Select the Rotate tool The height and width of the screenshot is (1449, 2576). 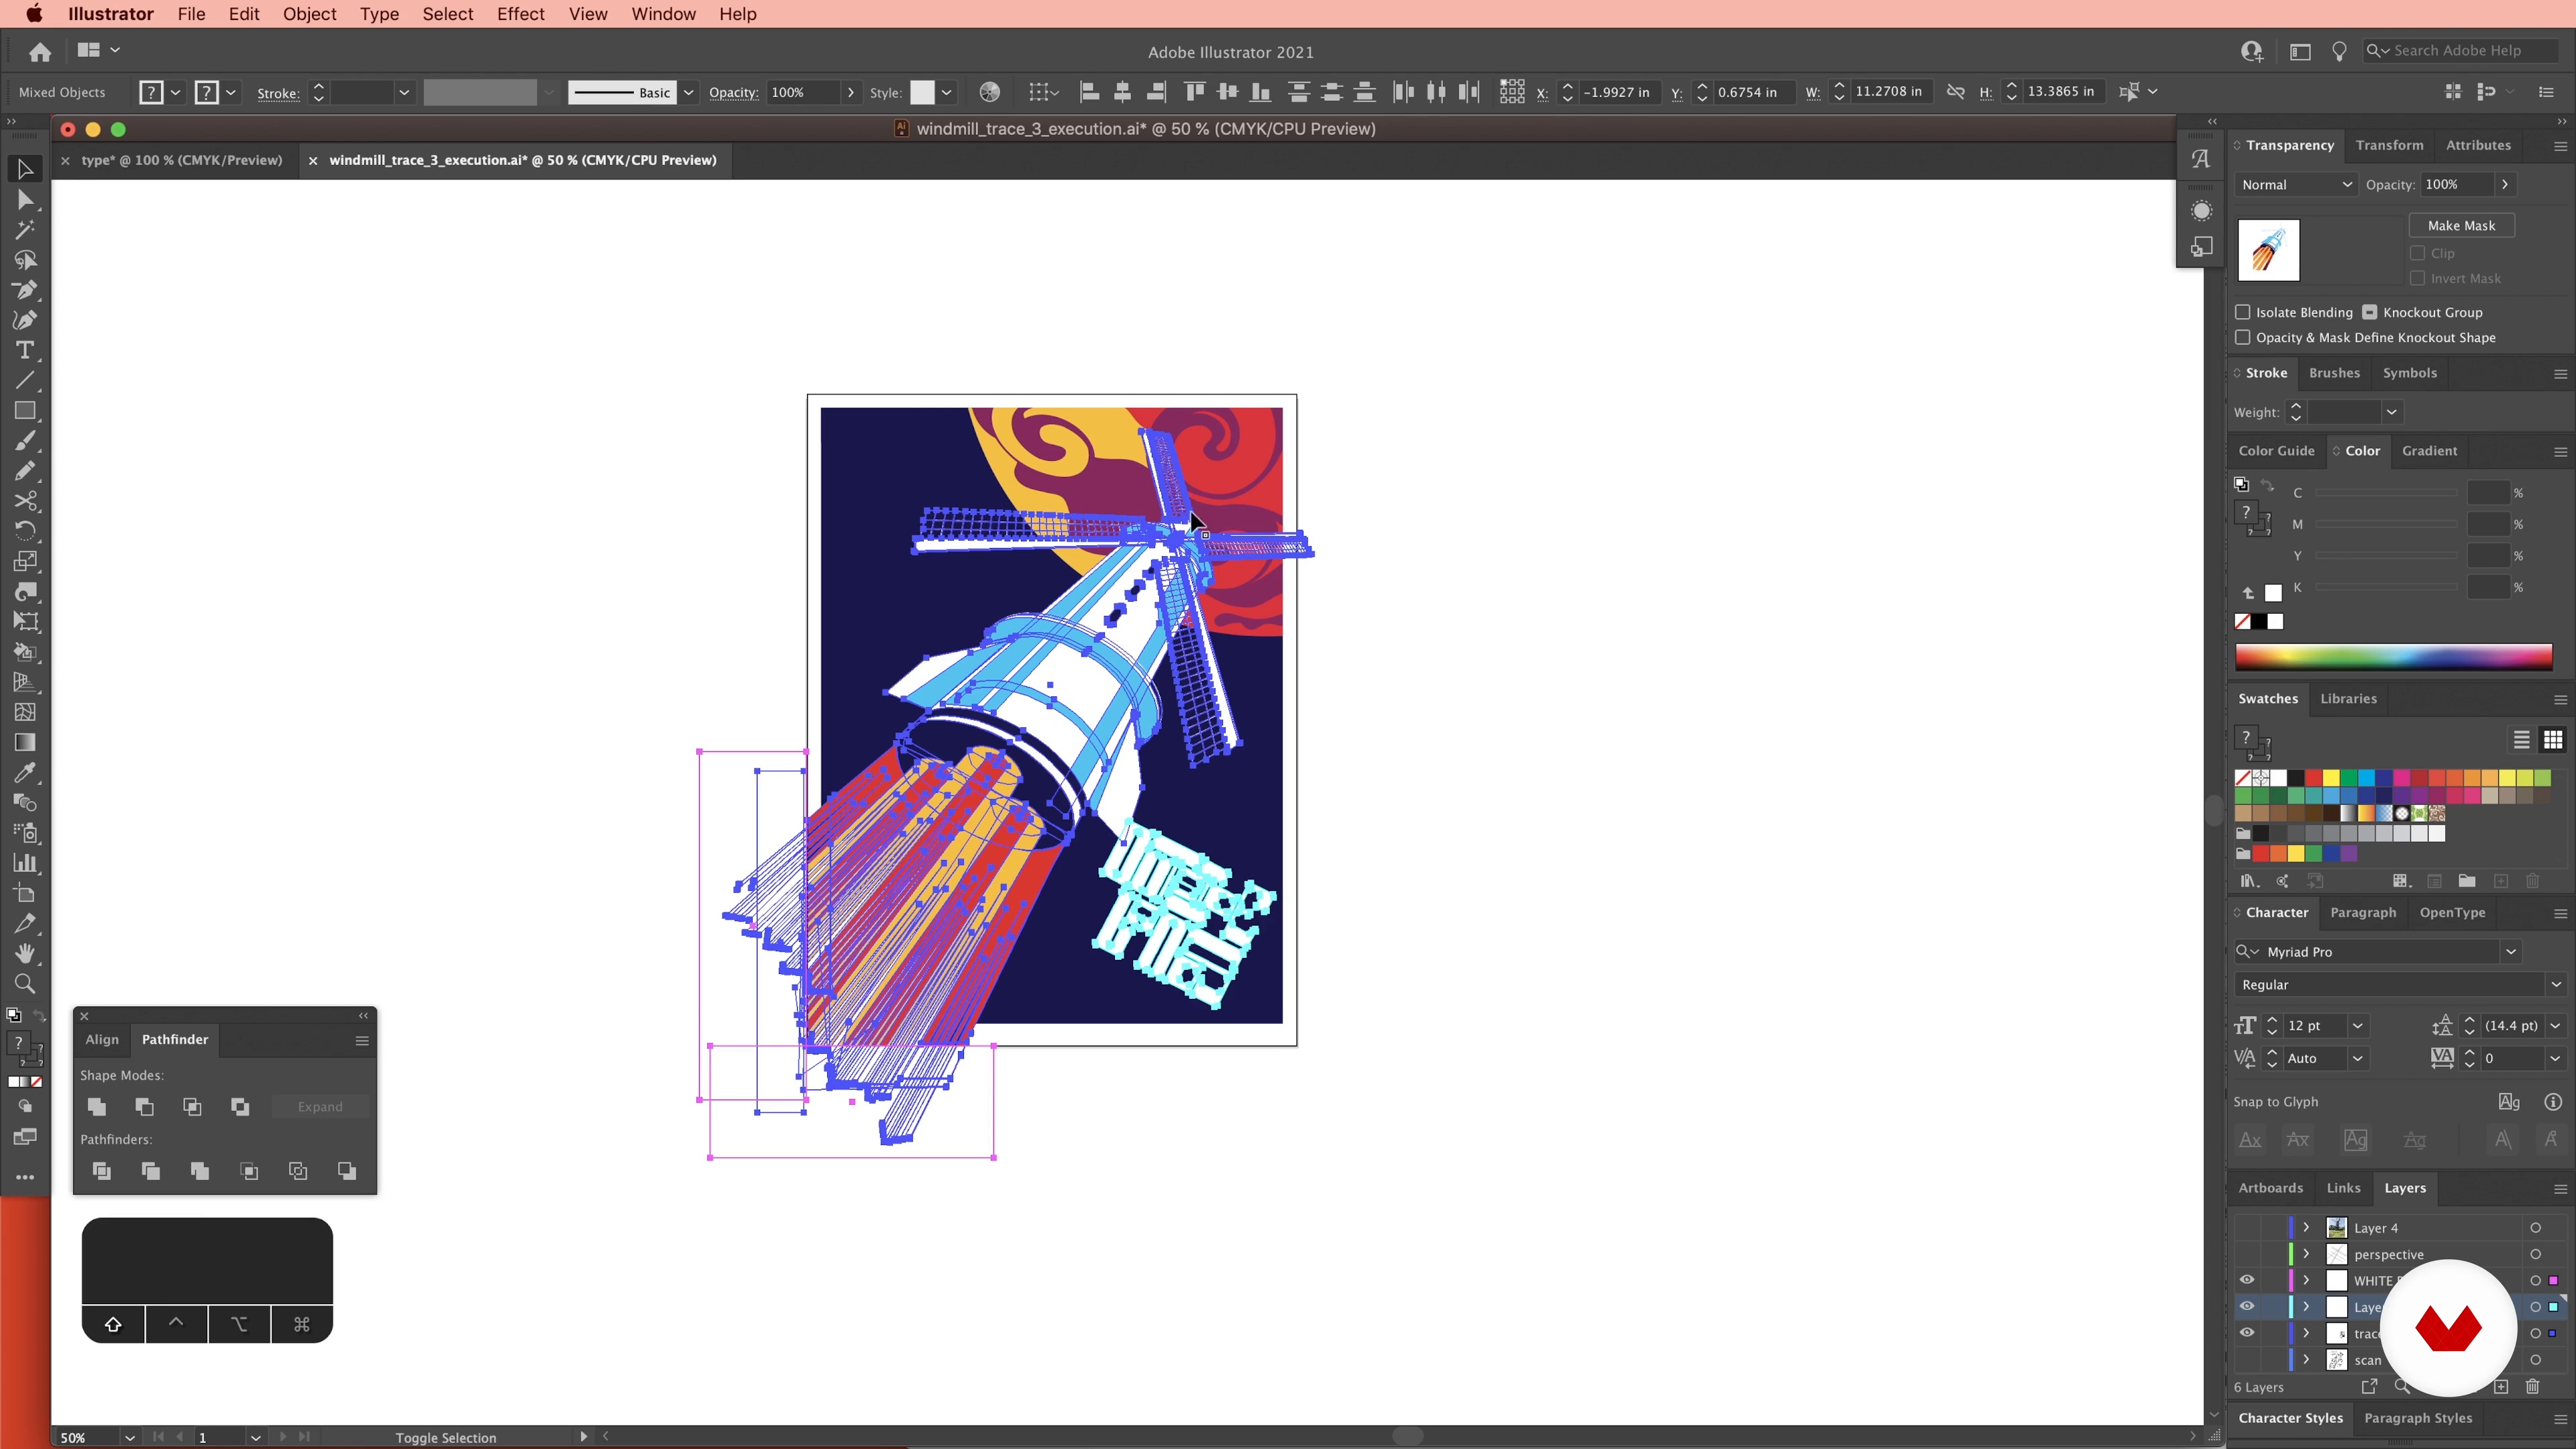coord(25,530)
